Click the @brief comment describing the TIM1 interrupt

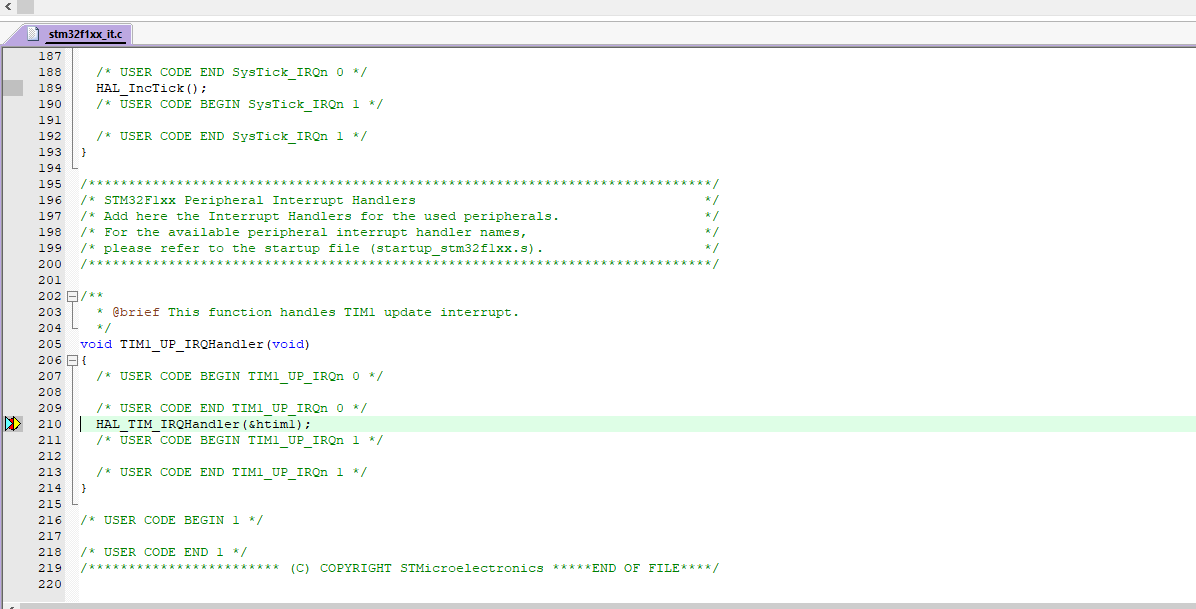pos(300,311)
